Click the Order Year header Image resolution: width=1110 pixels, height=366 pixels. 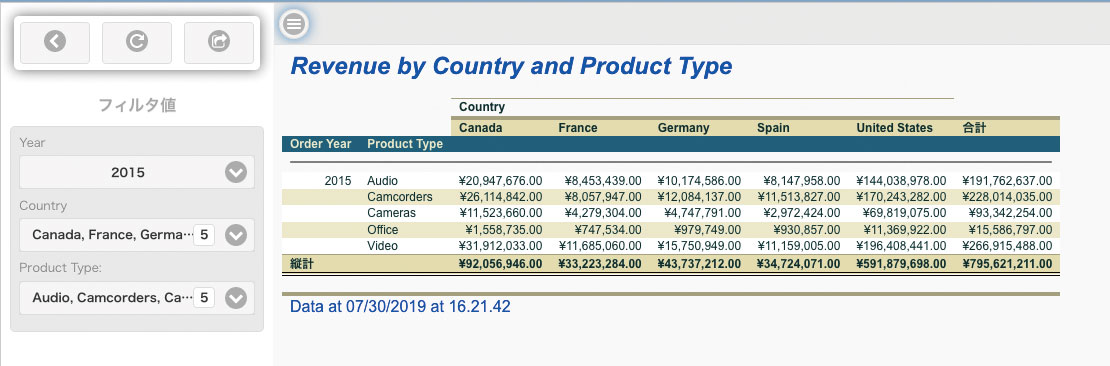[321, 144]
